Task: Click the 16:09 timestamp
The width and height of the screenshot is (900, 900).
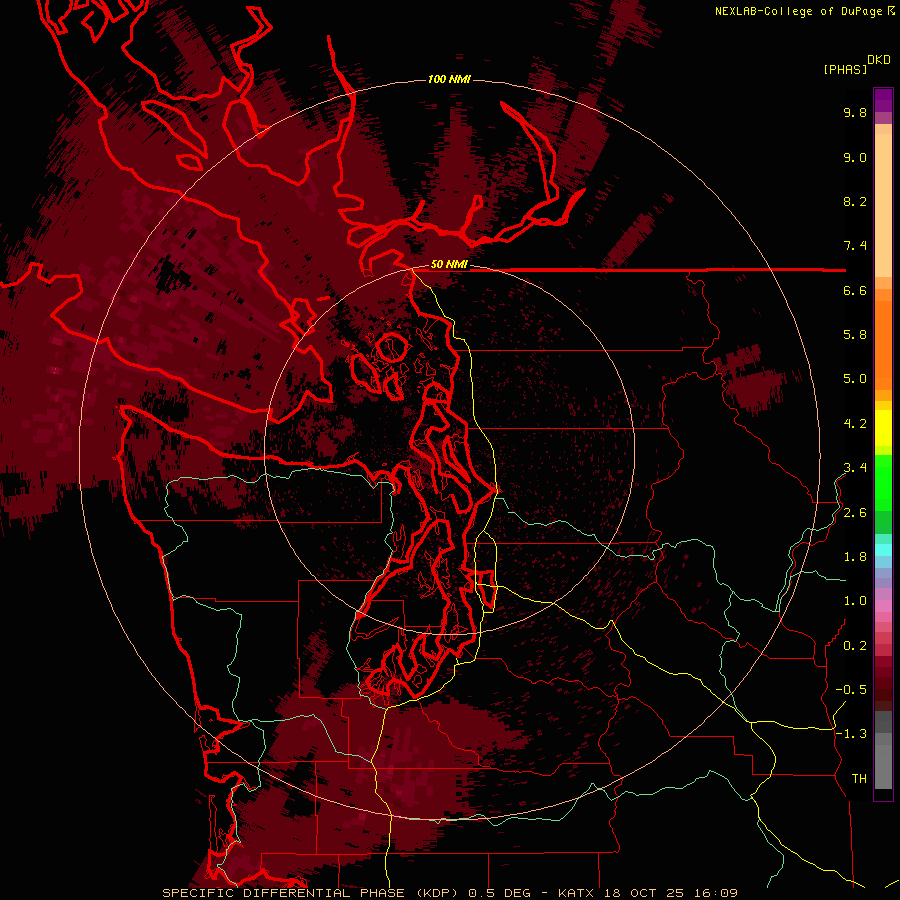Action: coord(714,893)
